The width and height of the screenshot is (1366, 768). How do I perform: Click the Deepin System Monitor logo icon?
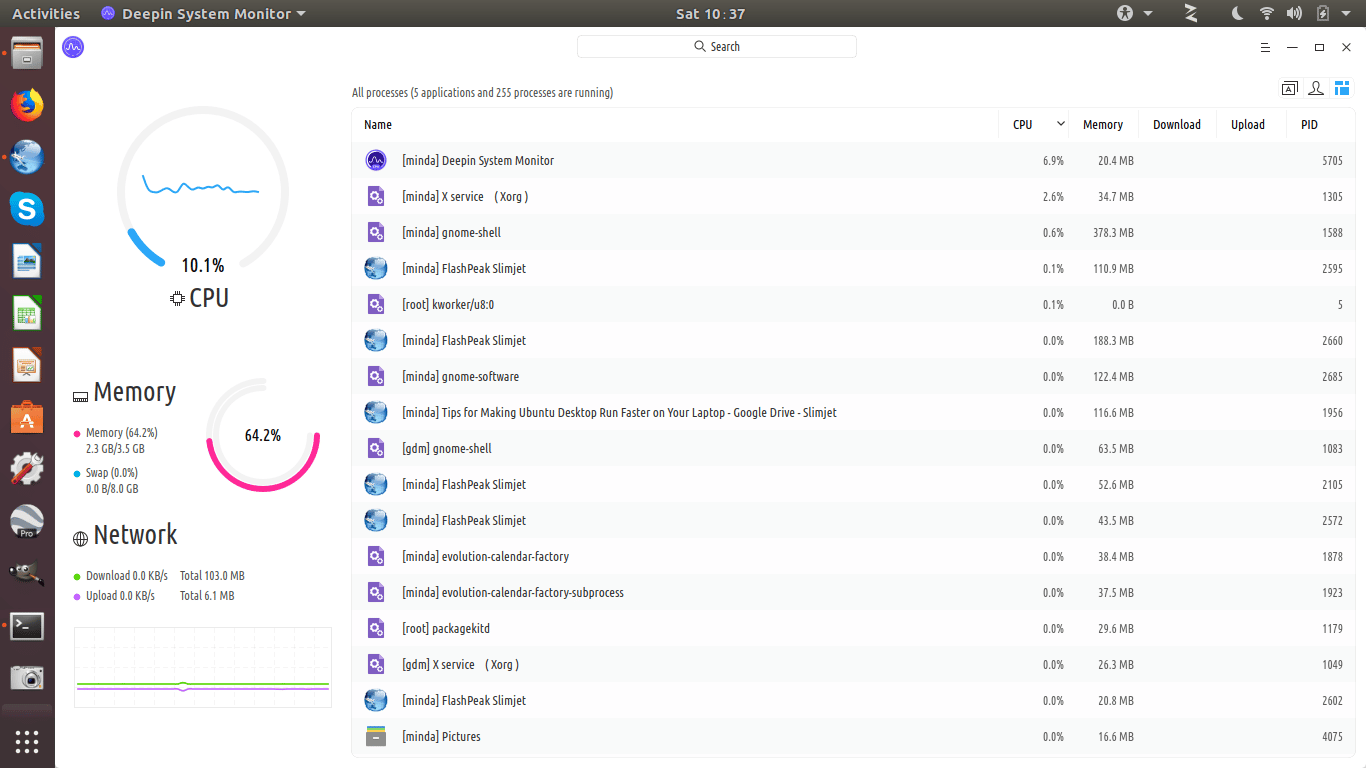pyautogui.click(x=73, y=47)
